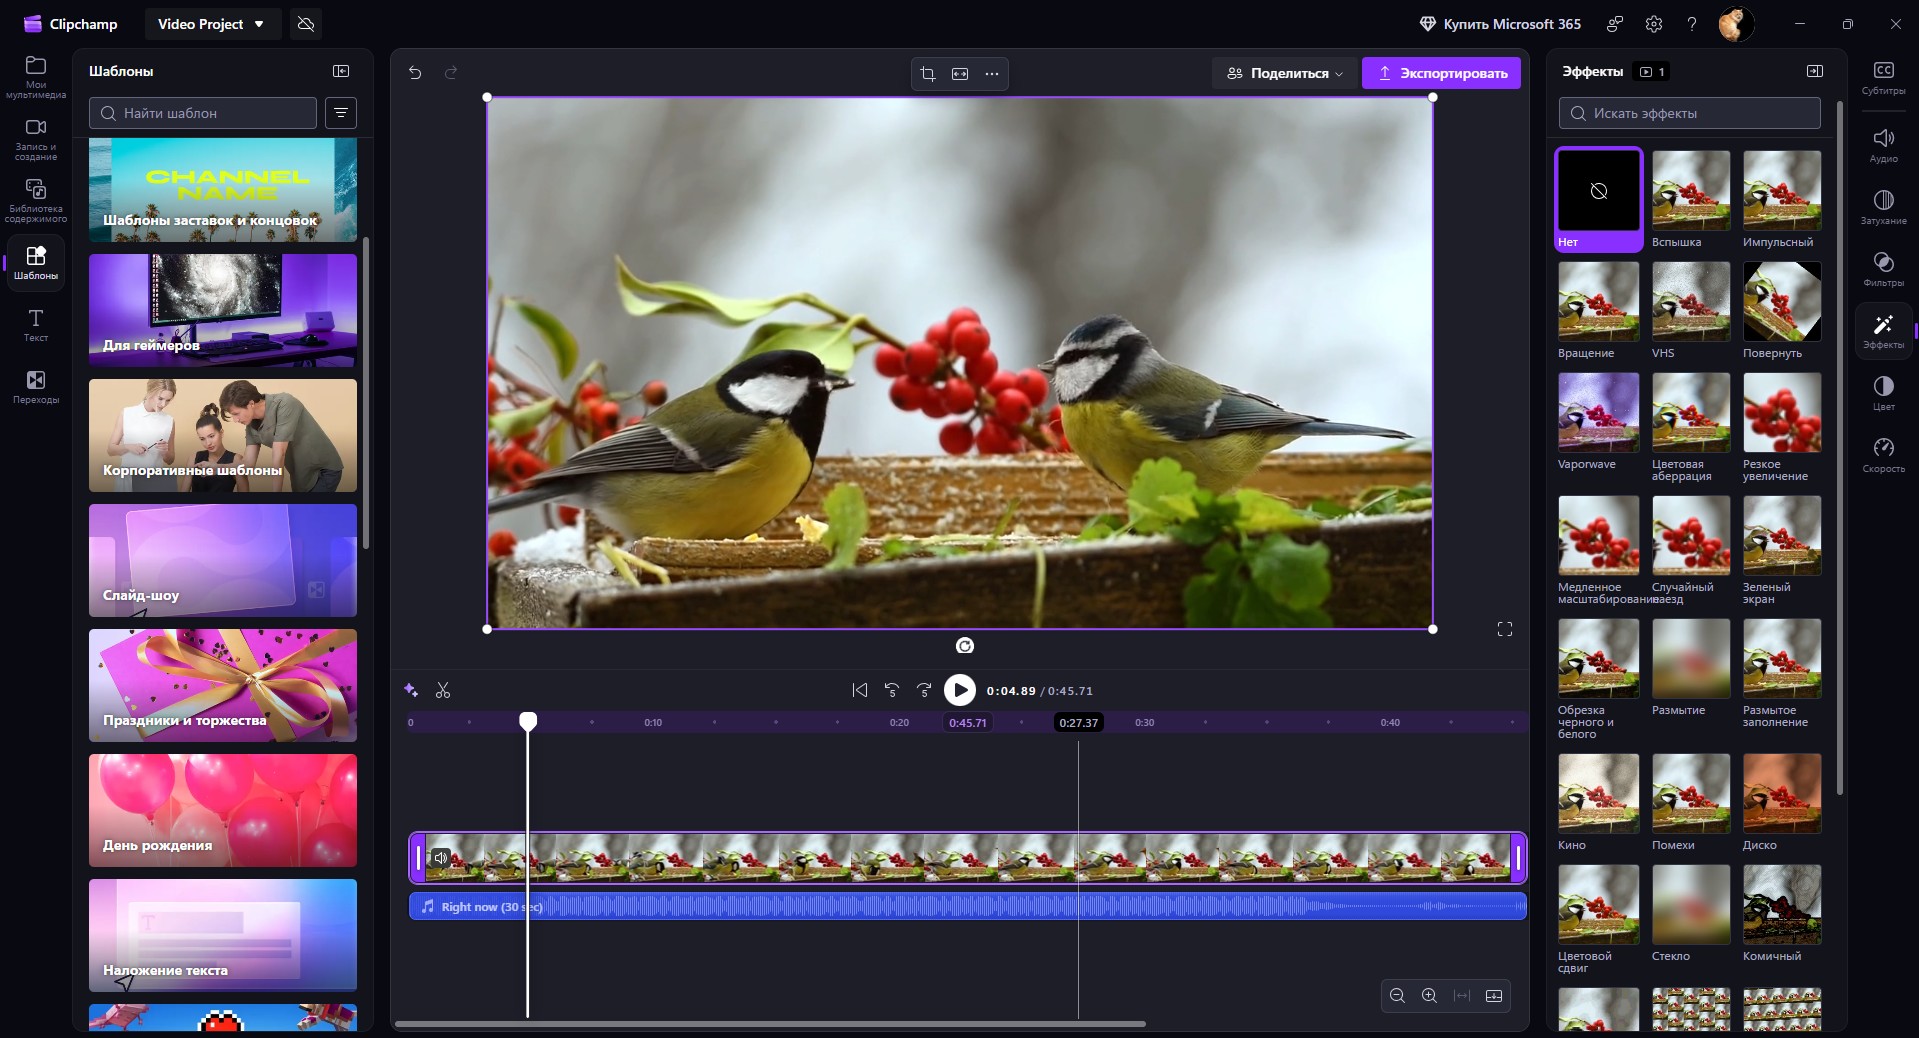Open the Share dropdown menu
The image size is (1919, 1038).
click(x=1285, y=73)
